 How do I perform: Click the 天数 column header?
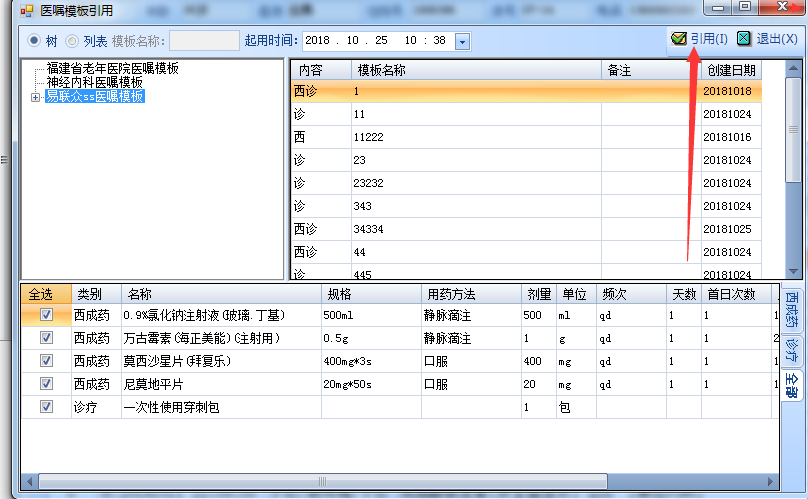pos(684,294)
